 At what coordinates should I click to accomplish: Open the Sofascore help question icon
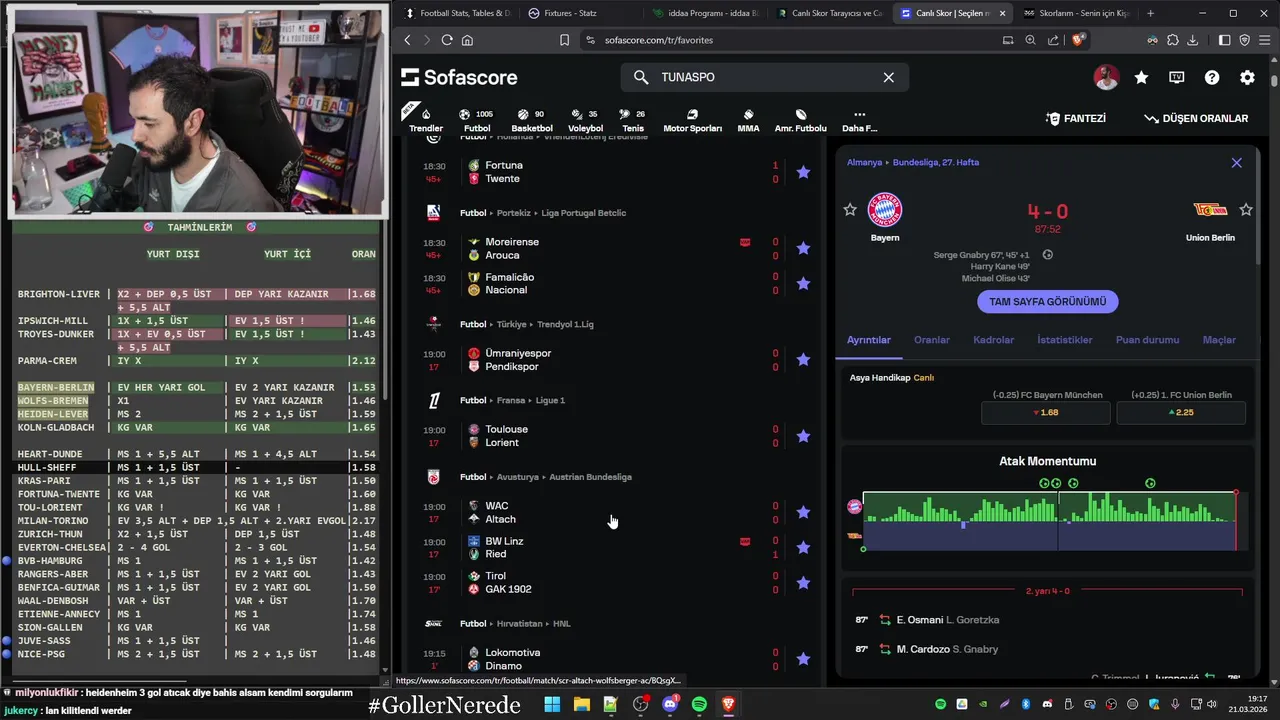click(1212, 77)
